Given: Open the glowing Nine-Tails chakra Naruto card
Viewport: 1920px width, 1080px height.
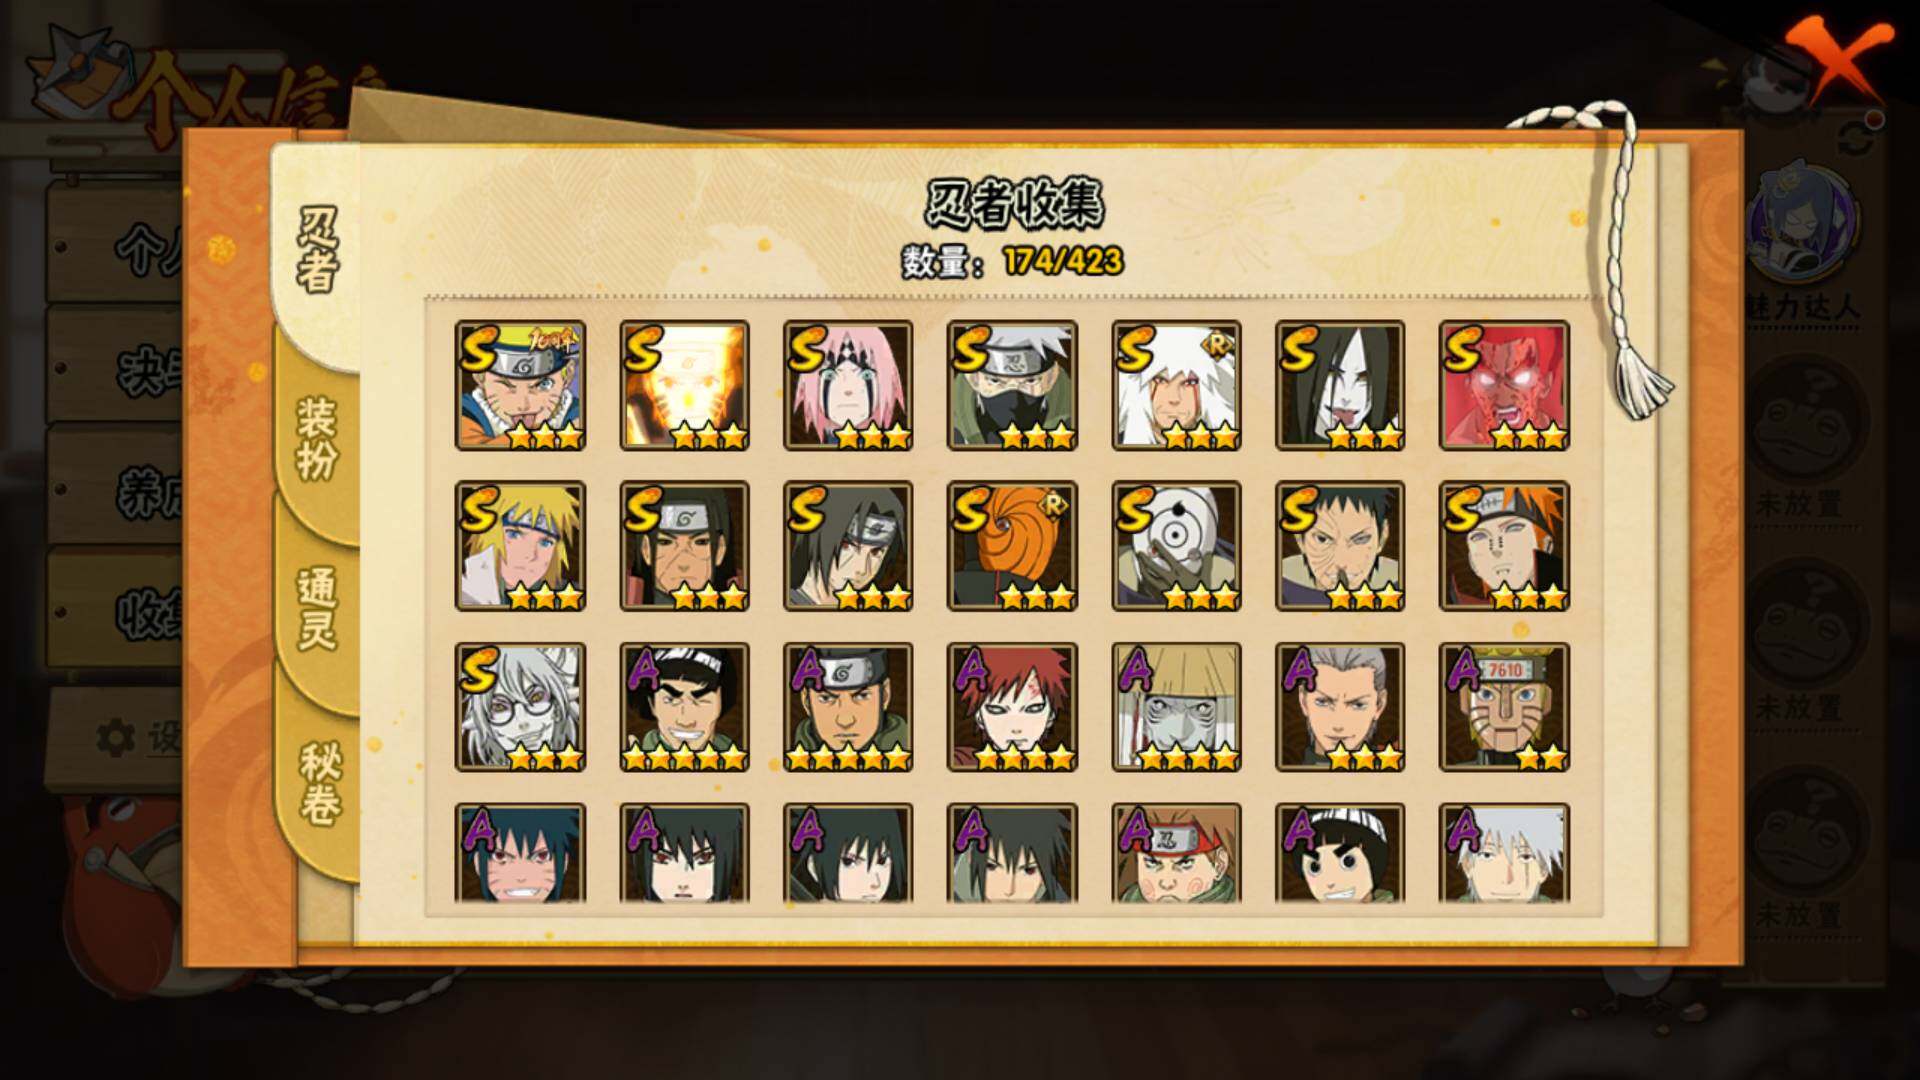Looking at the screenshot, I should [x=684, y=385].
